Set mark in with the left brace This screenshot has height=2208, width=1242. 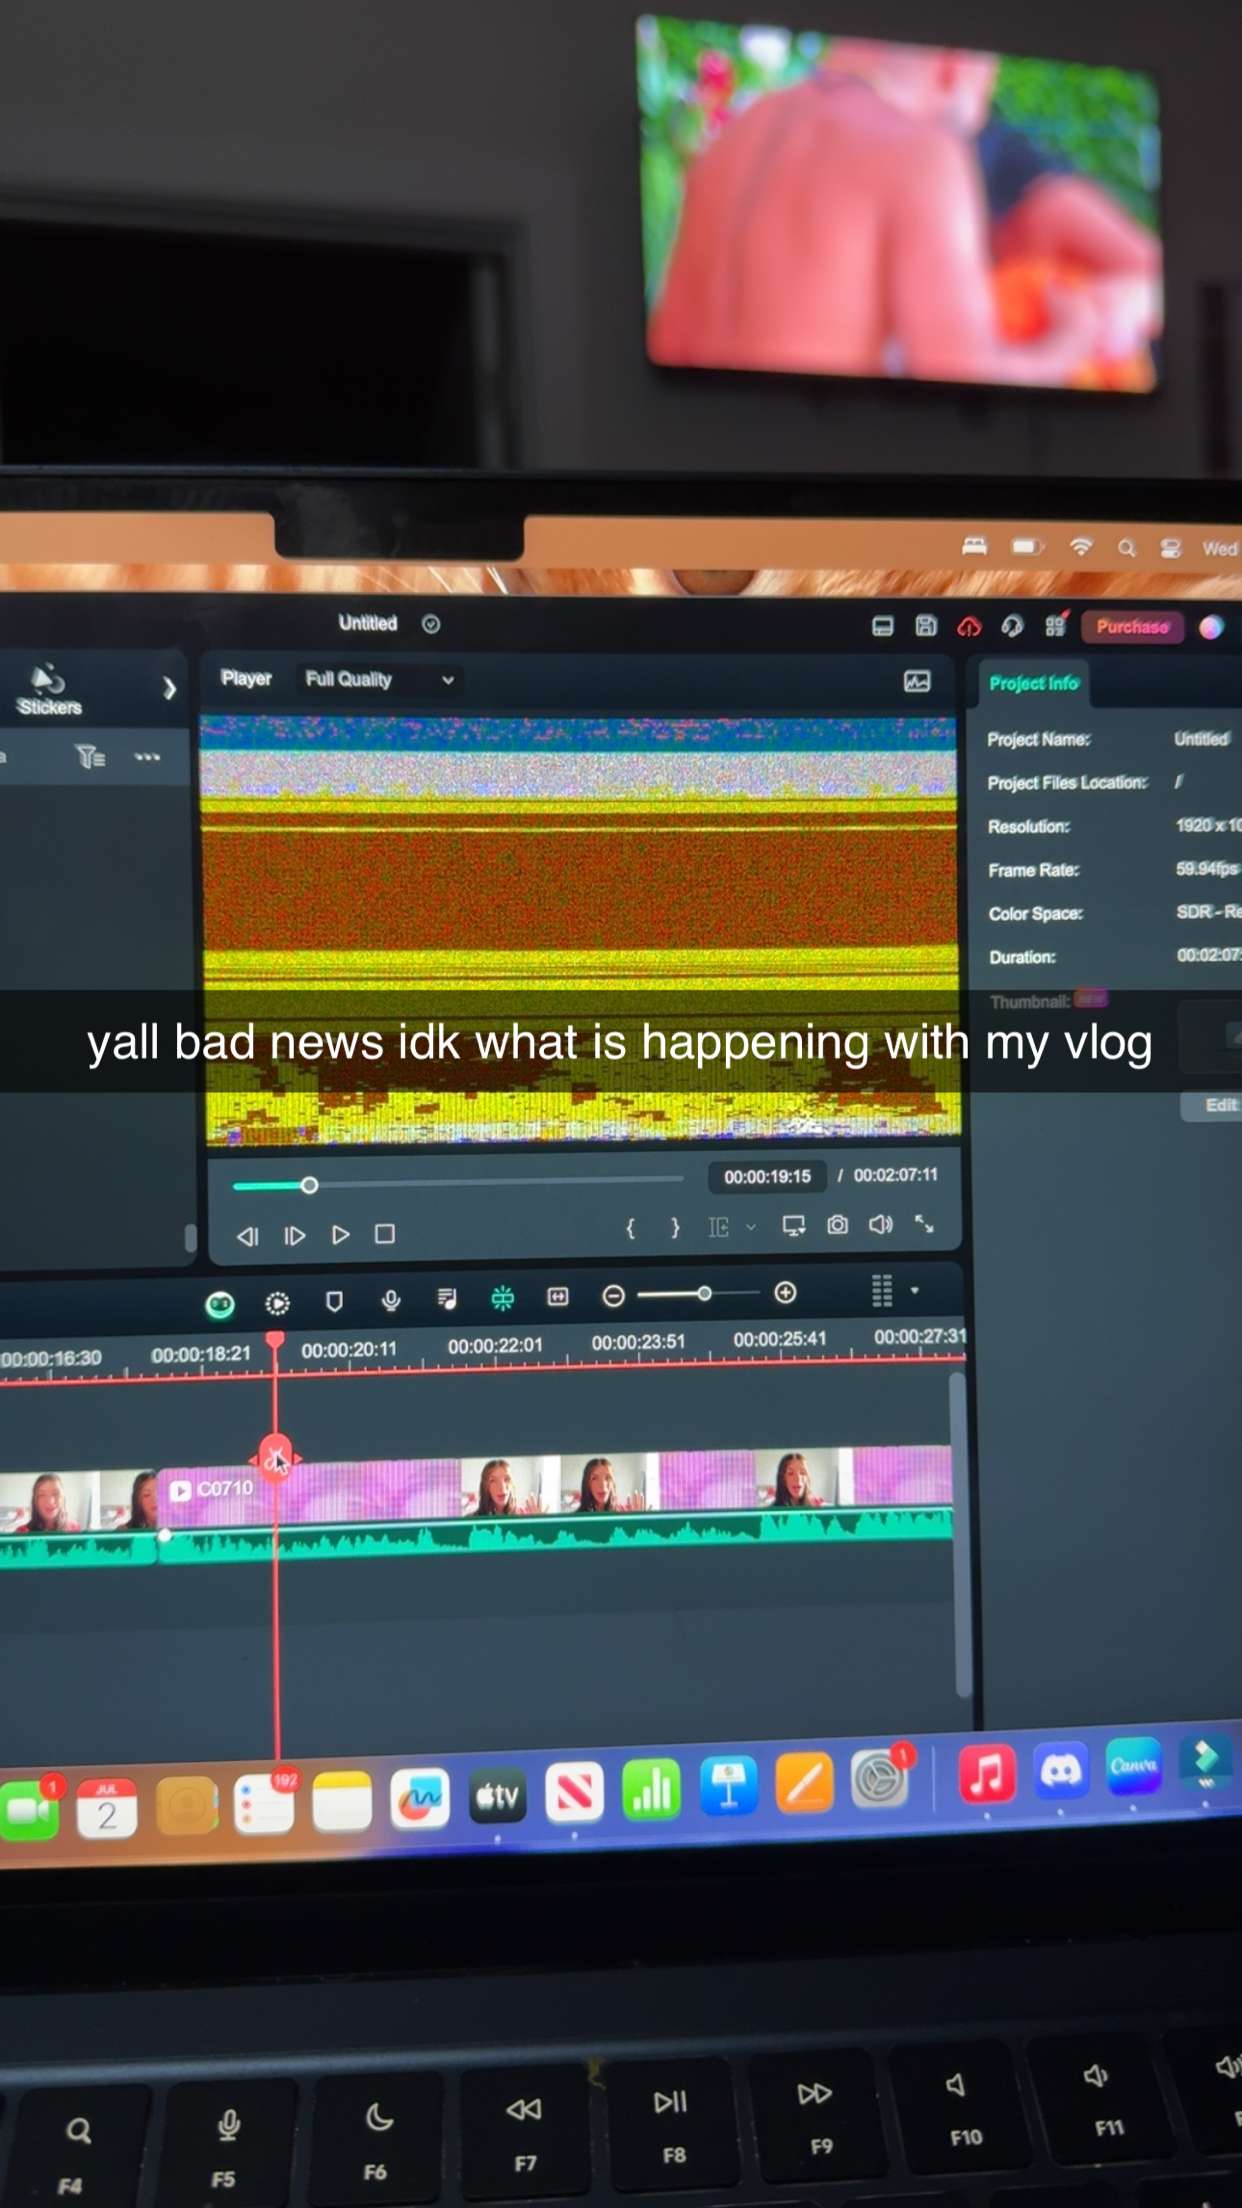pos(630,1228)
